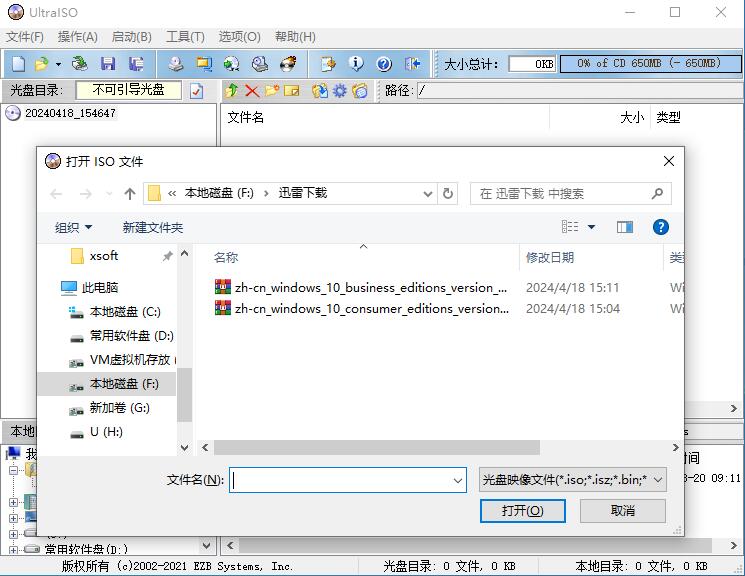Screen dimensions: 745x576
Task: Open the view options dropdown arrow
Action: click(x=592, y=227)
